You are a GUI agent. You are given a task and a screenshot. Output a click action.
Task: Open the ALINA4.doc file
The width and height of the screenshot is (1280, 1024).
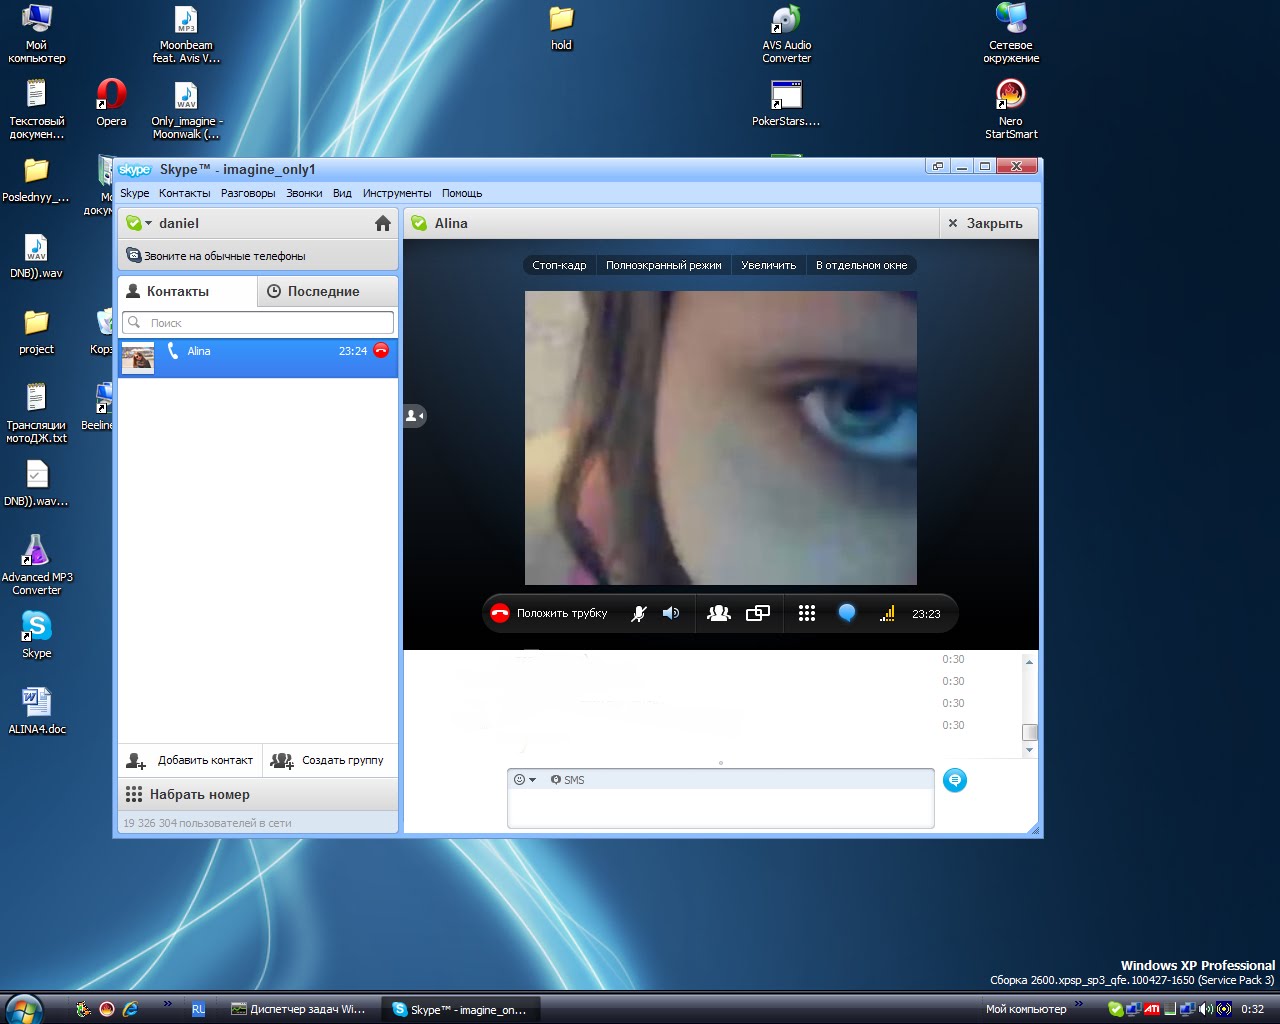(37, 710)
